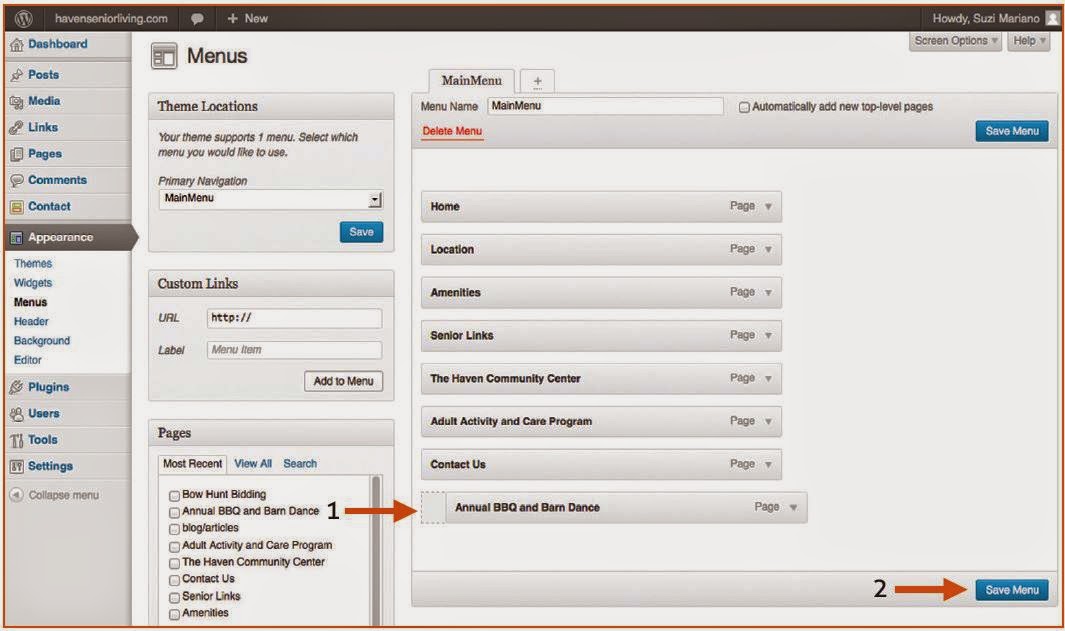1065x631 pixels.
Task: Expand the Home menu item arrow
Action: [x=768, y=206]
